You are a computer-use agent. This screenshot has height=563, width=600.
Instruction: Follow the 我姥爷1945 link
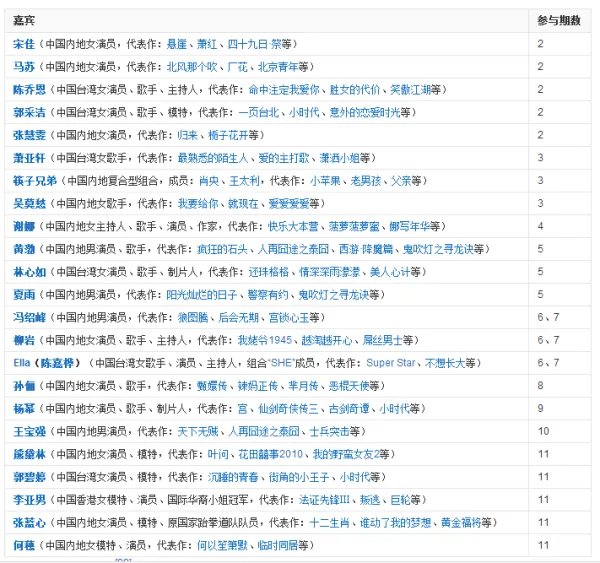[x=265, y=340]
